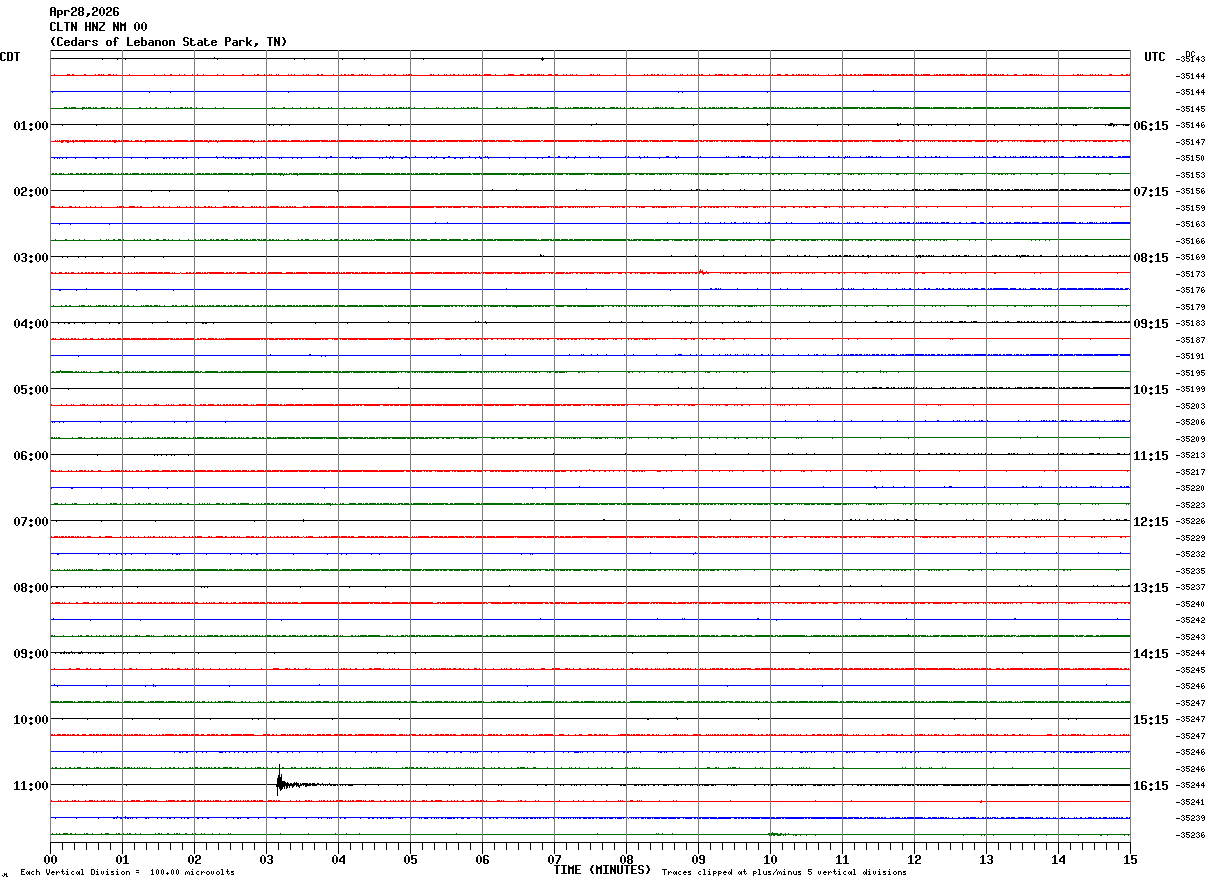The width and height of the screenshot is (1210, 886).
Task: Click the 08:15 UTC time label
Action: [1151, 258]
